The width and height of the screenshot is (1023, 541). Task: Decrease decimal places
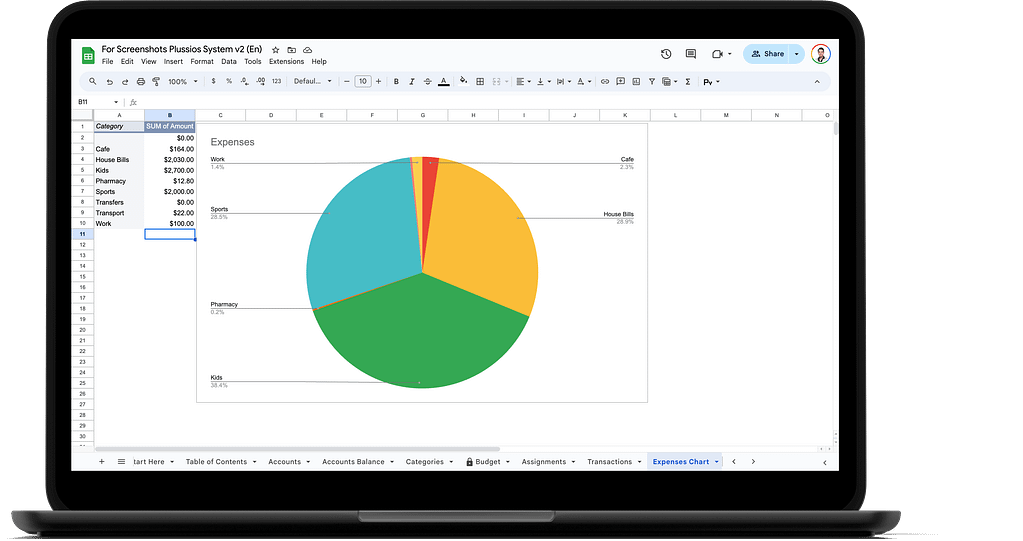[x=244, y=82]
